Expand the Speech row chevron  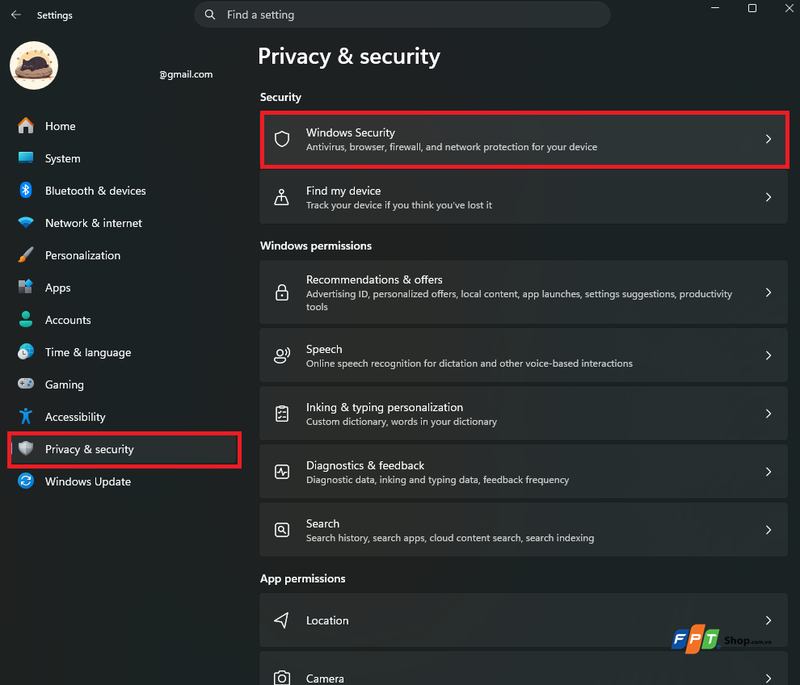click(768, 356)
